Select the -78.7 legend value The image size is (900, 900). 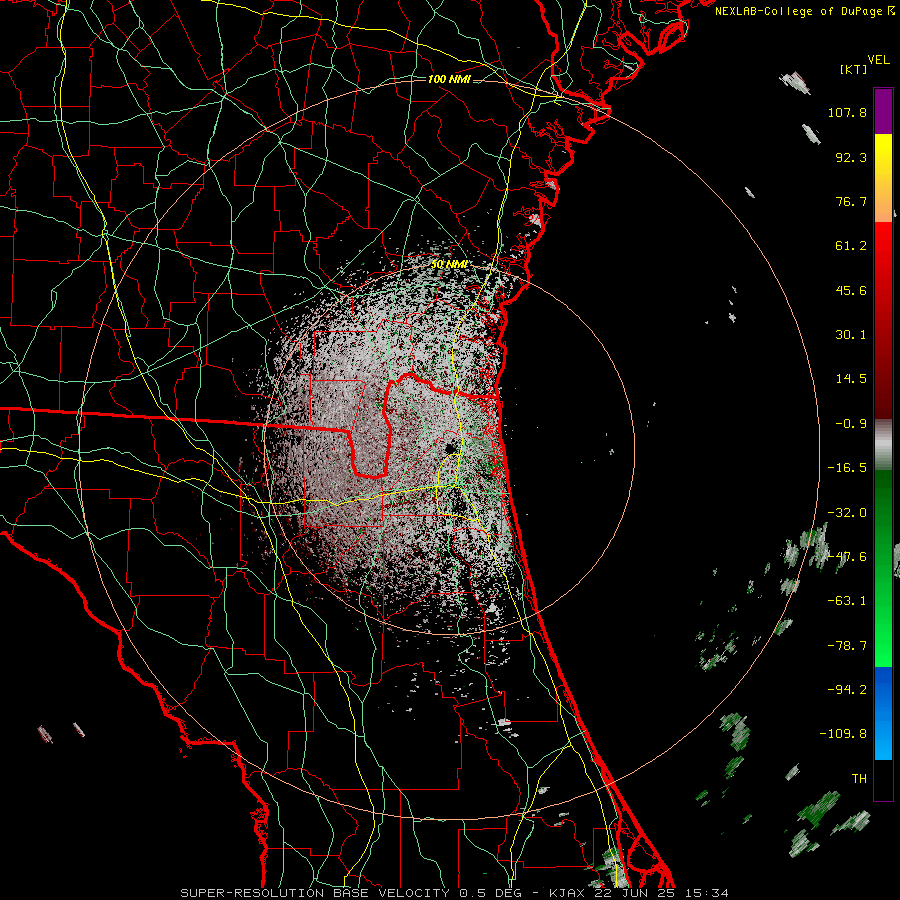coord(847,646)
